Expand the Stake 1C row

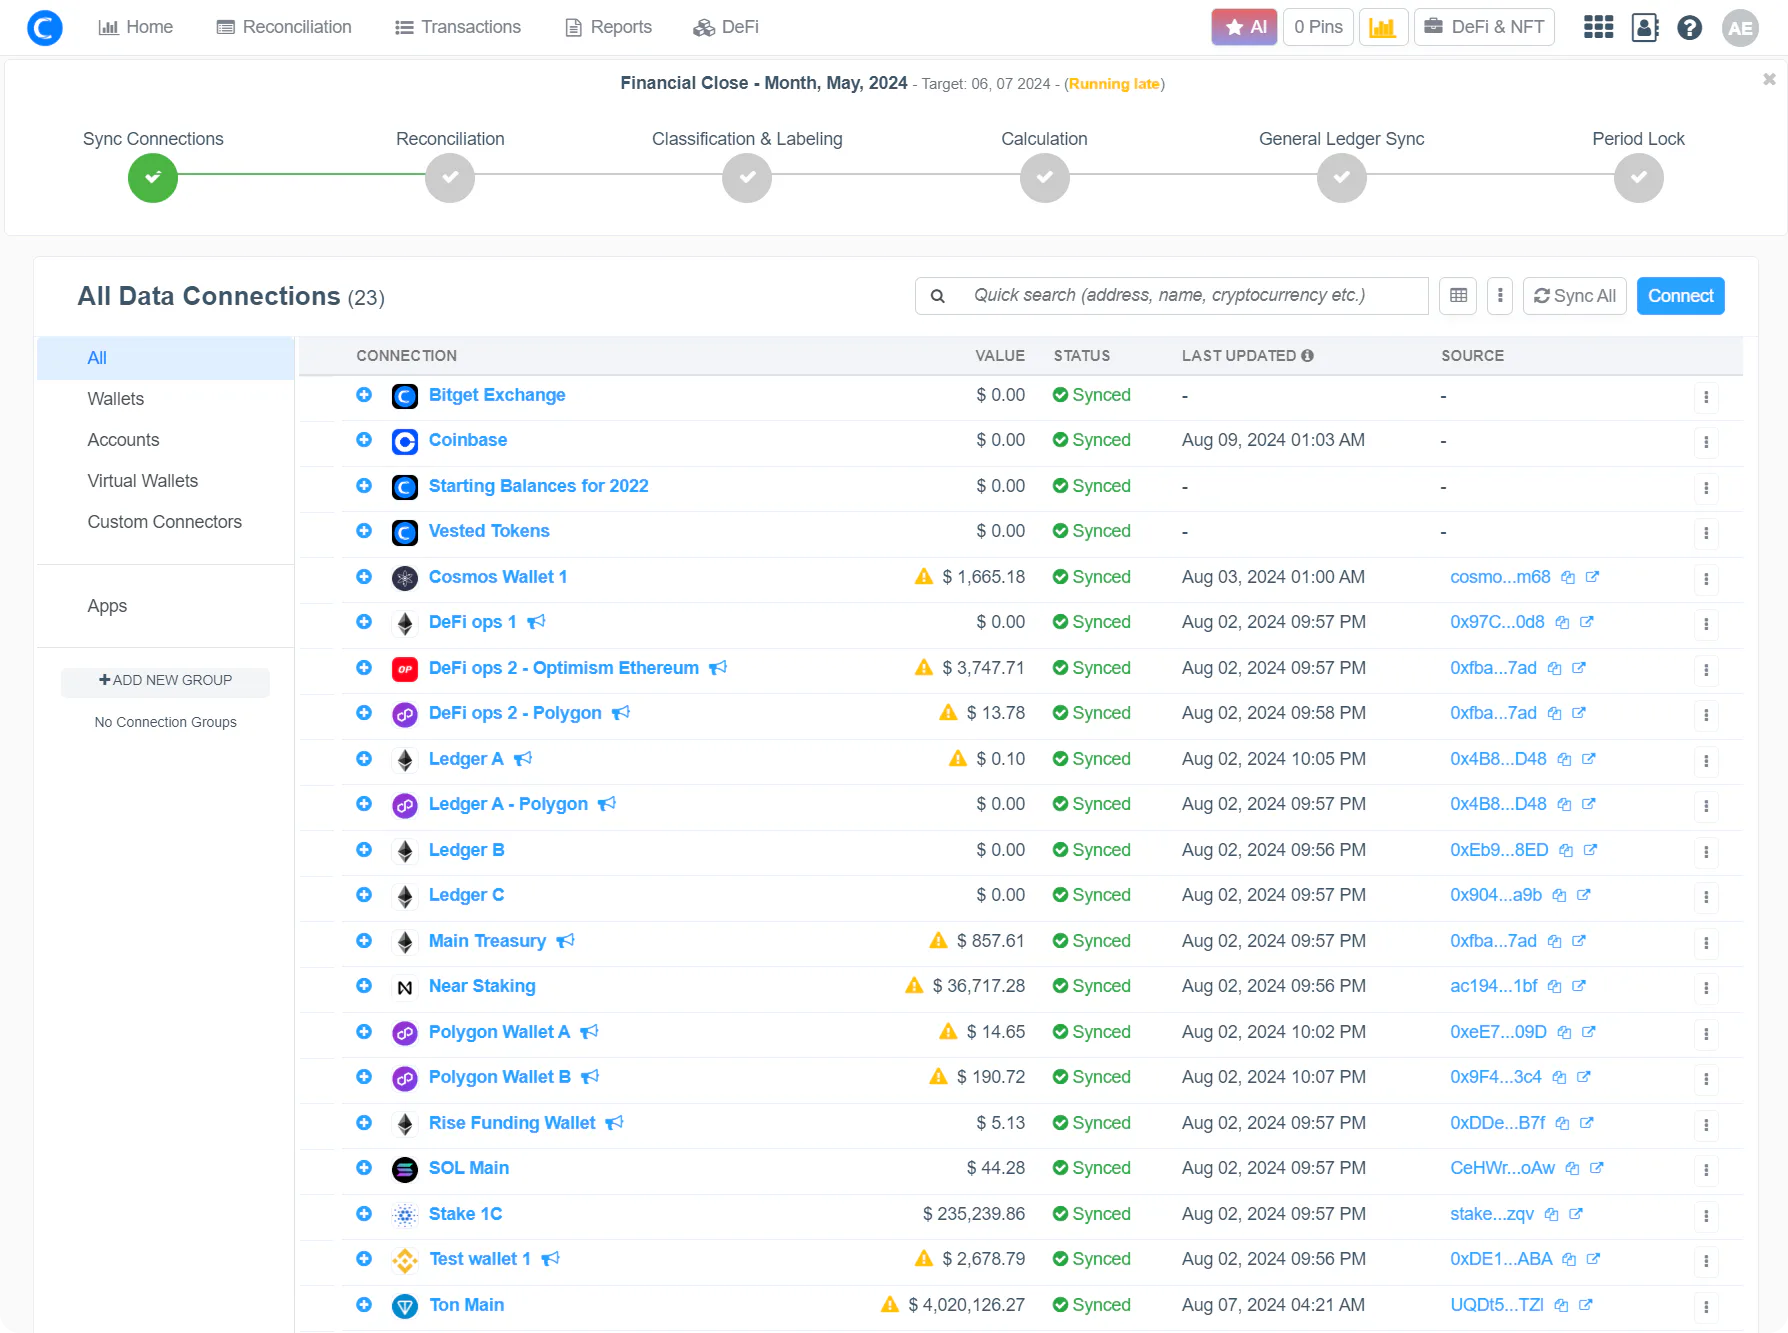pyautogui.click(x=364, y=1214)
